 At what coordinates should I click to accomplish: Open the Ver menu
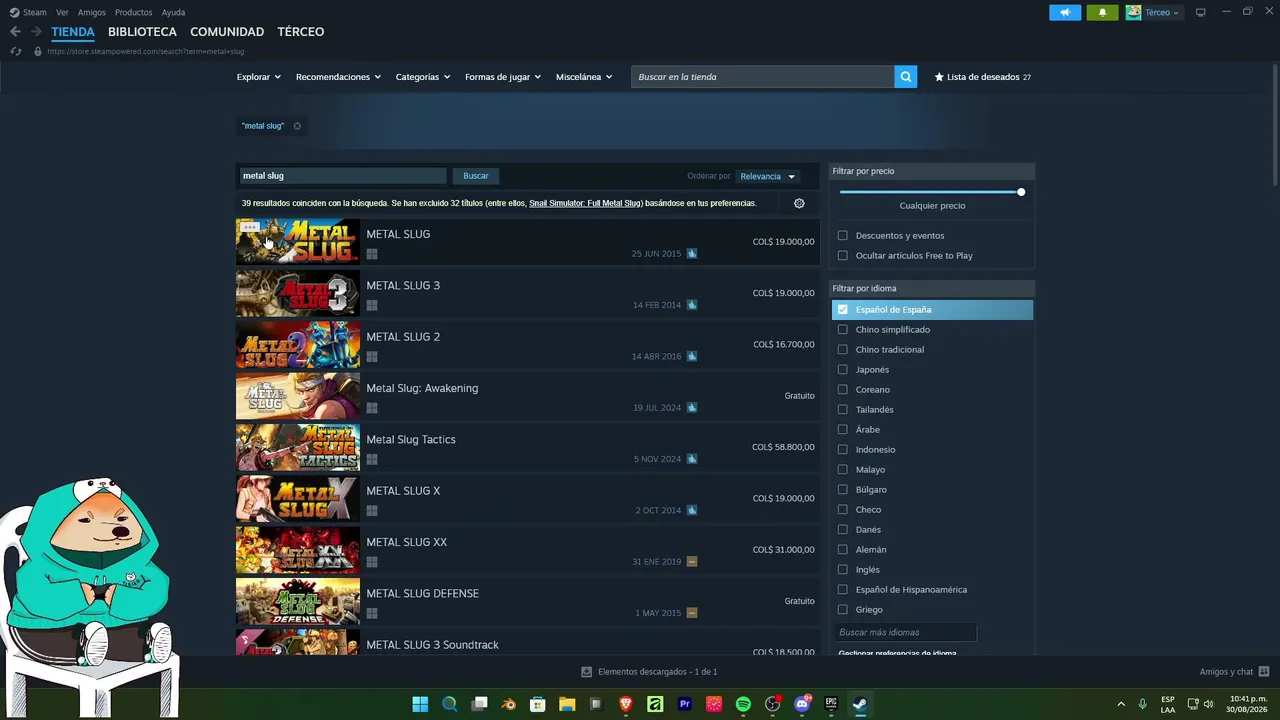point(63,12)
